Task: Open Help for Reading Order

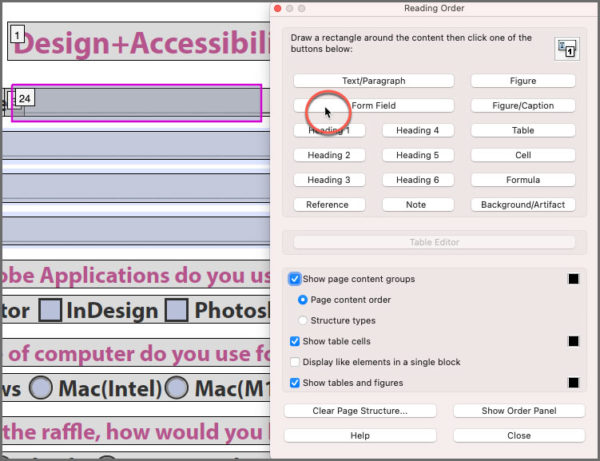Action: click(x=360, y=435)
